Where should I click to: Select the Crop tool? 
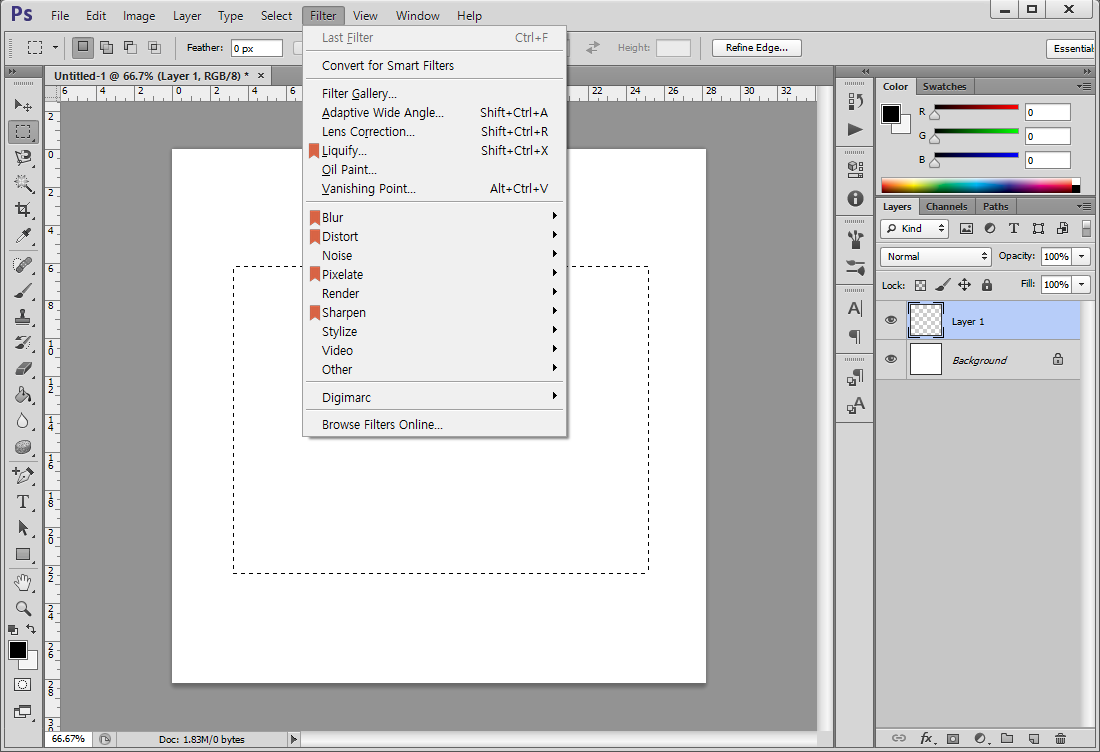(23, 210)
